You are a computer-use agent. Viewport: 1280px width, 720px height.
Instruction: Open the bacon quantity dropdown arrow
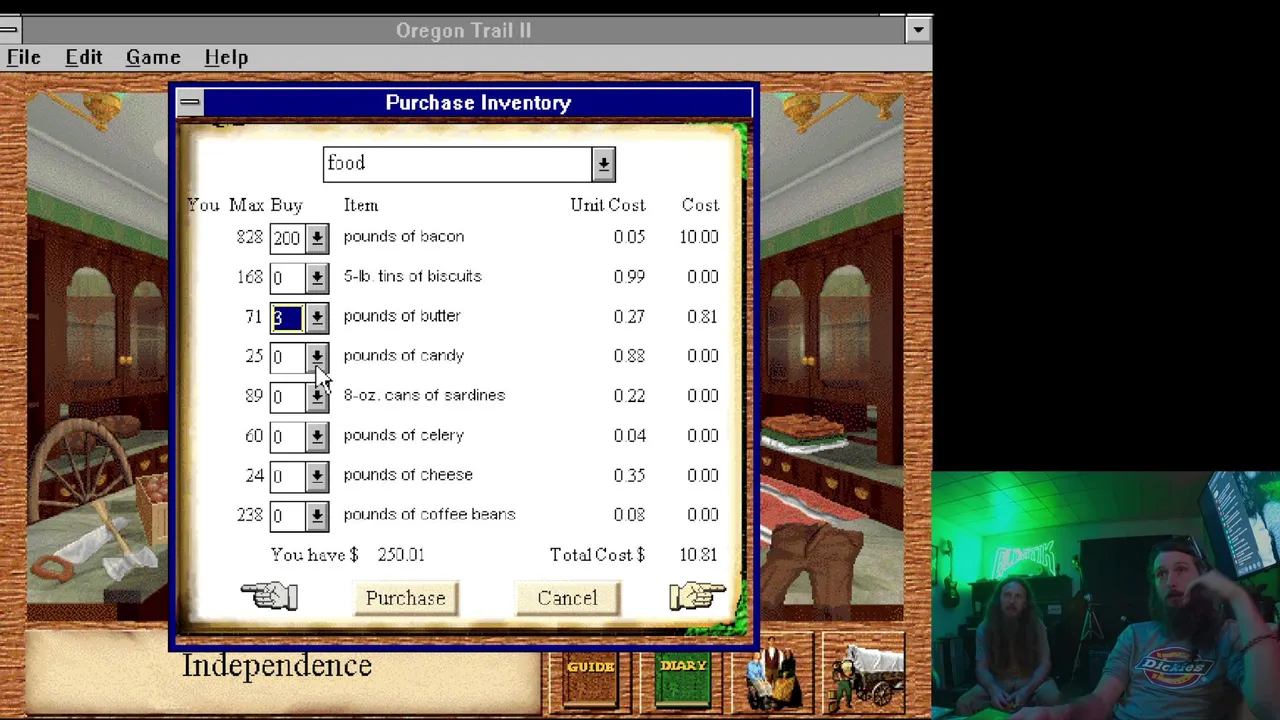pos(317,238)
